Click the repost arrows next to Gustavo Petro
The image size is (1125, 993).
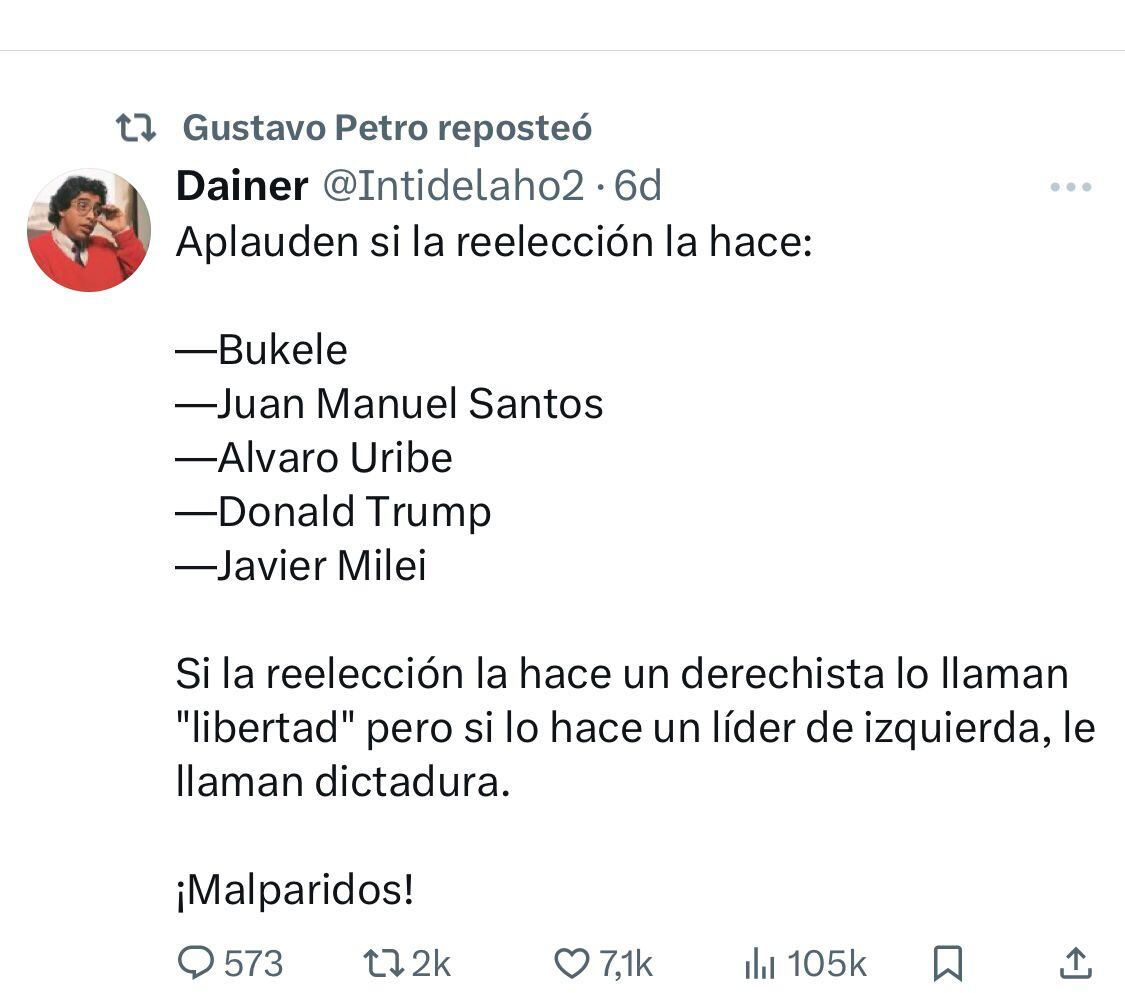point(136,127)
